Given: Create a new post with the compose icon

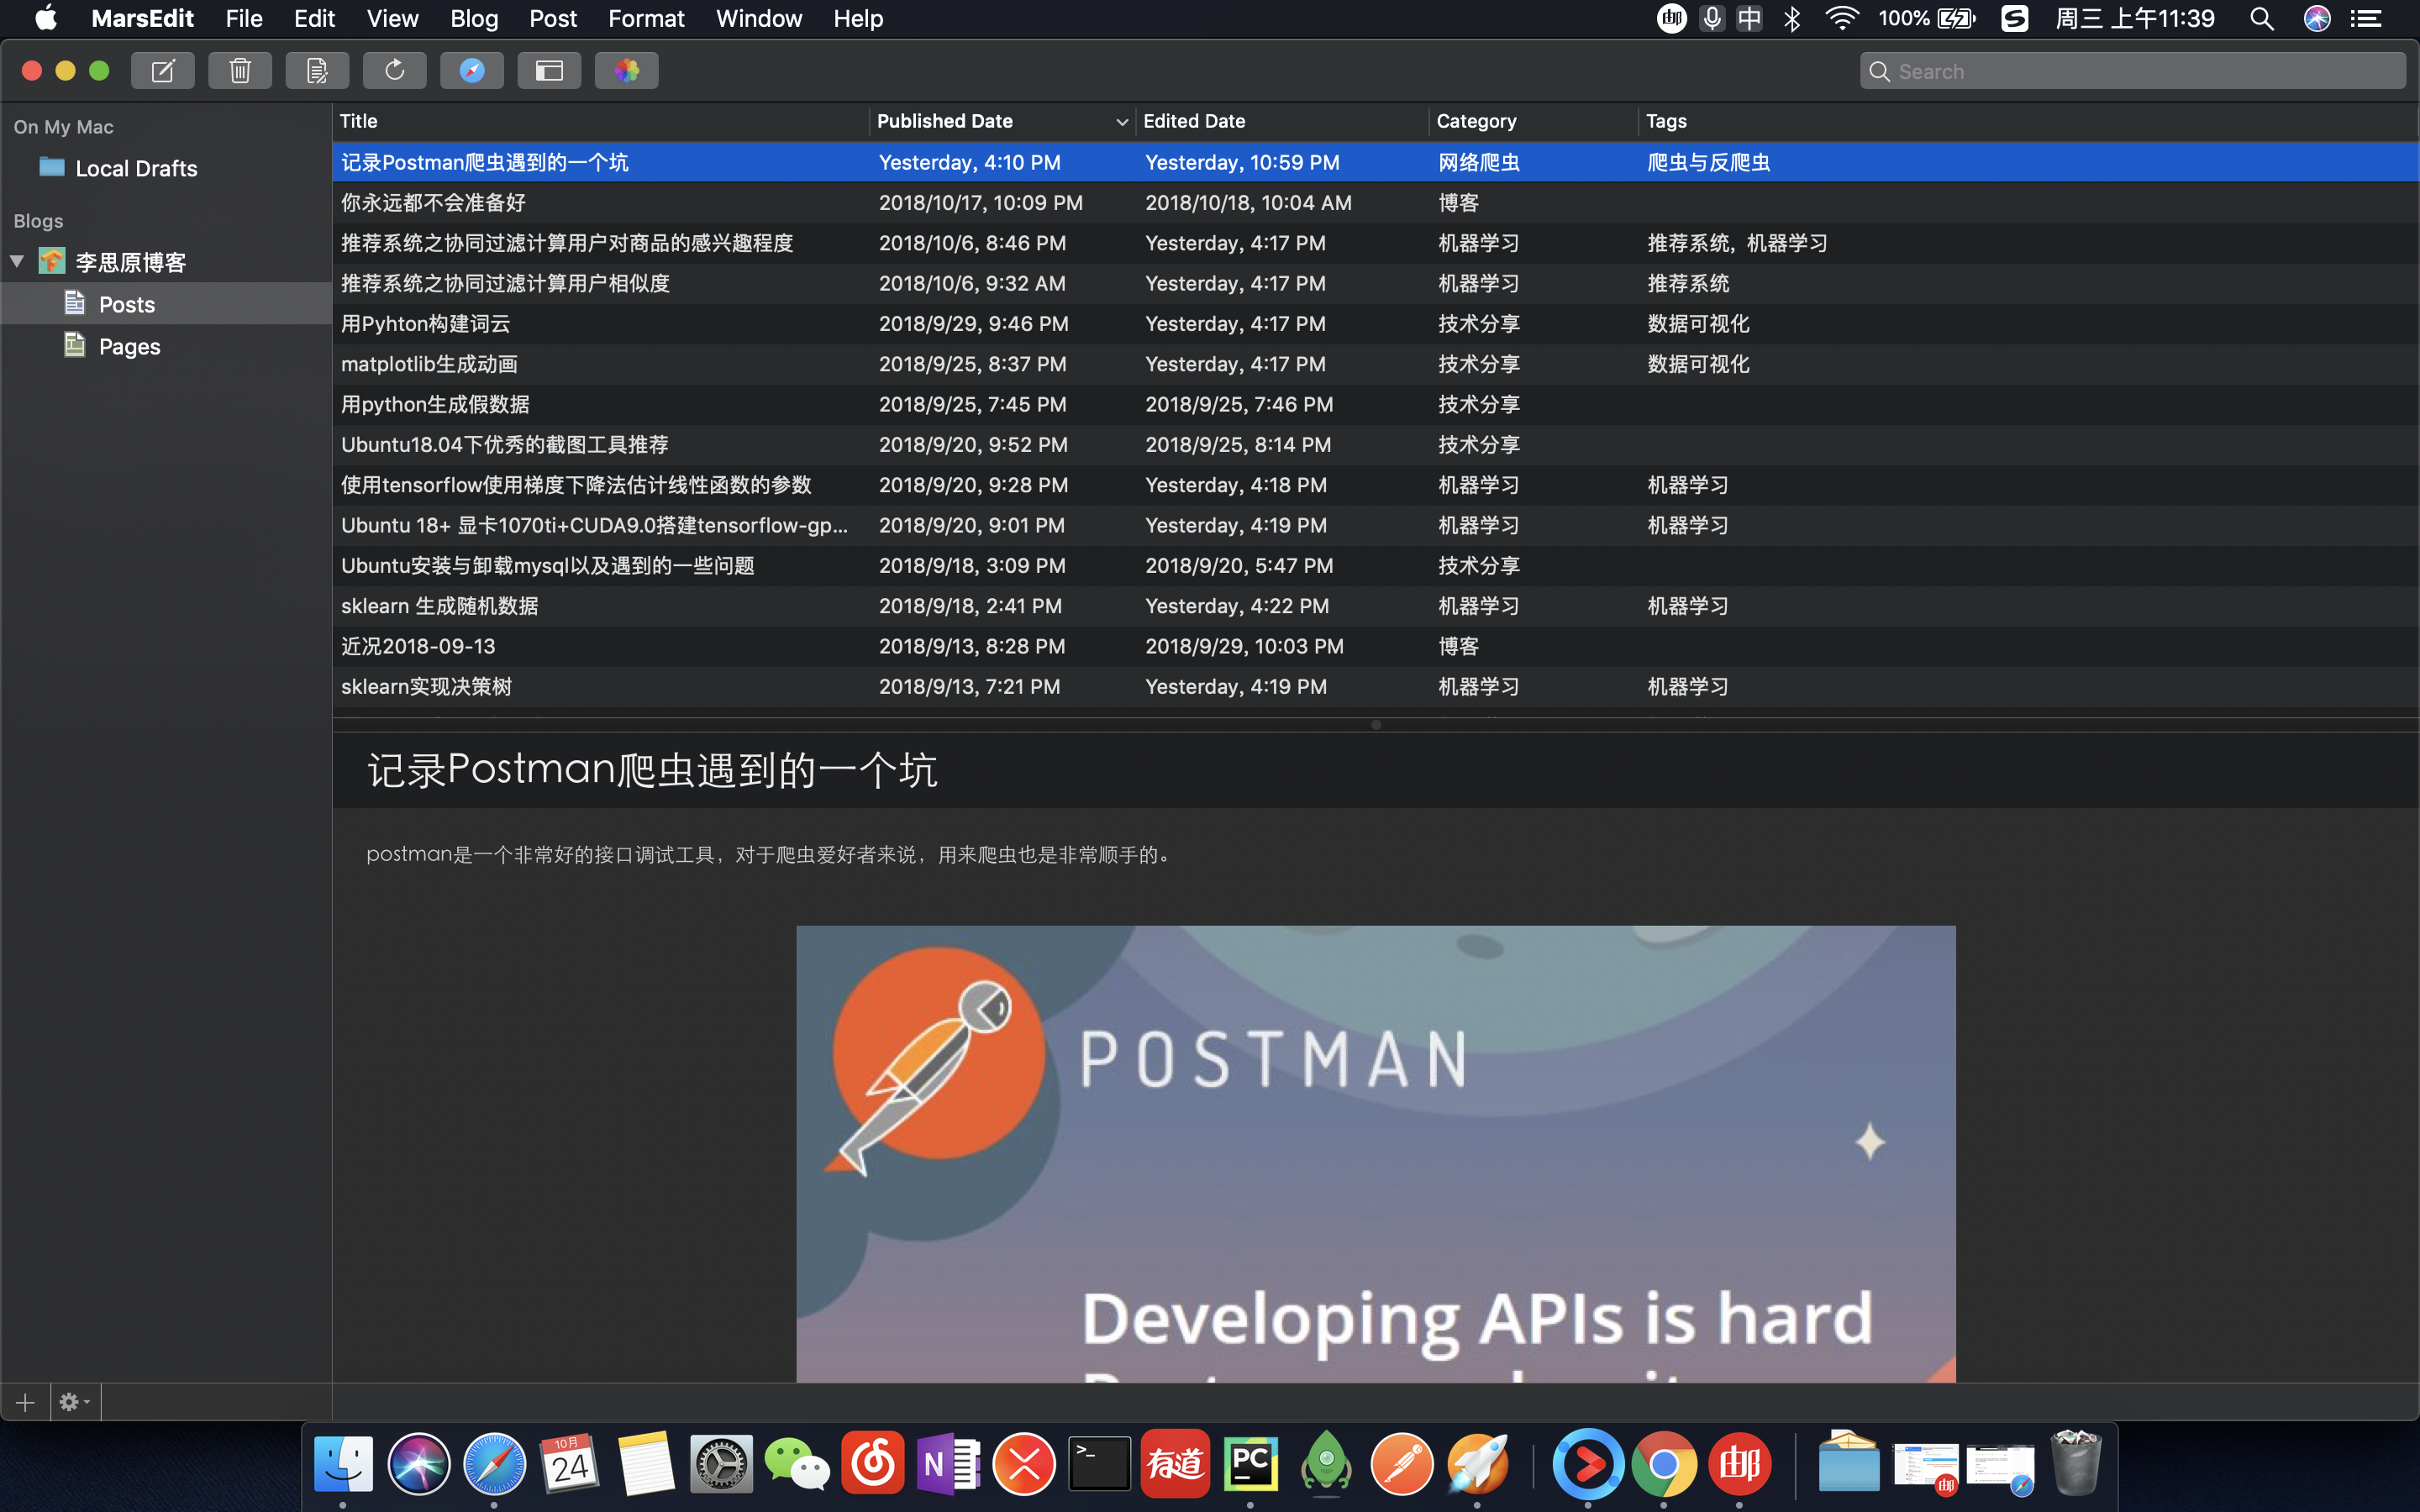Looking at the screenshot, I should click(163, 71).
